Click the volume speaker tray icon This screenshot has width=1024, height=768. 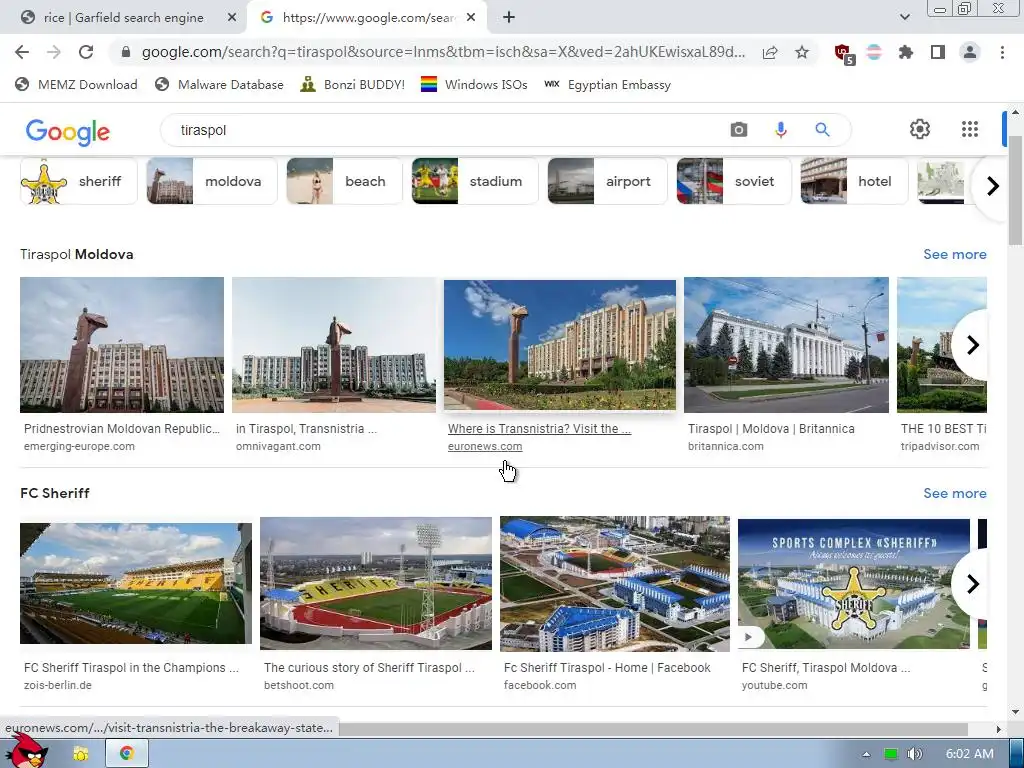pyautogui.click(x=915, y=754)
